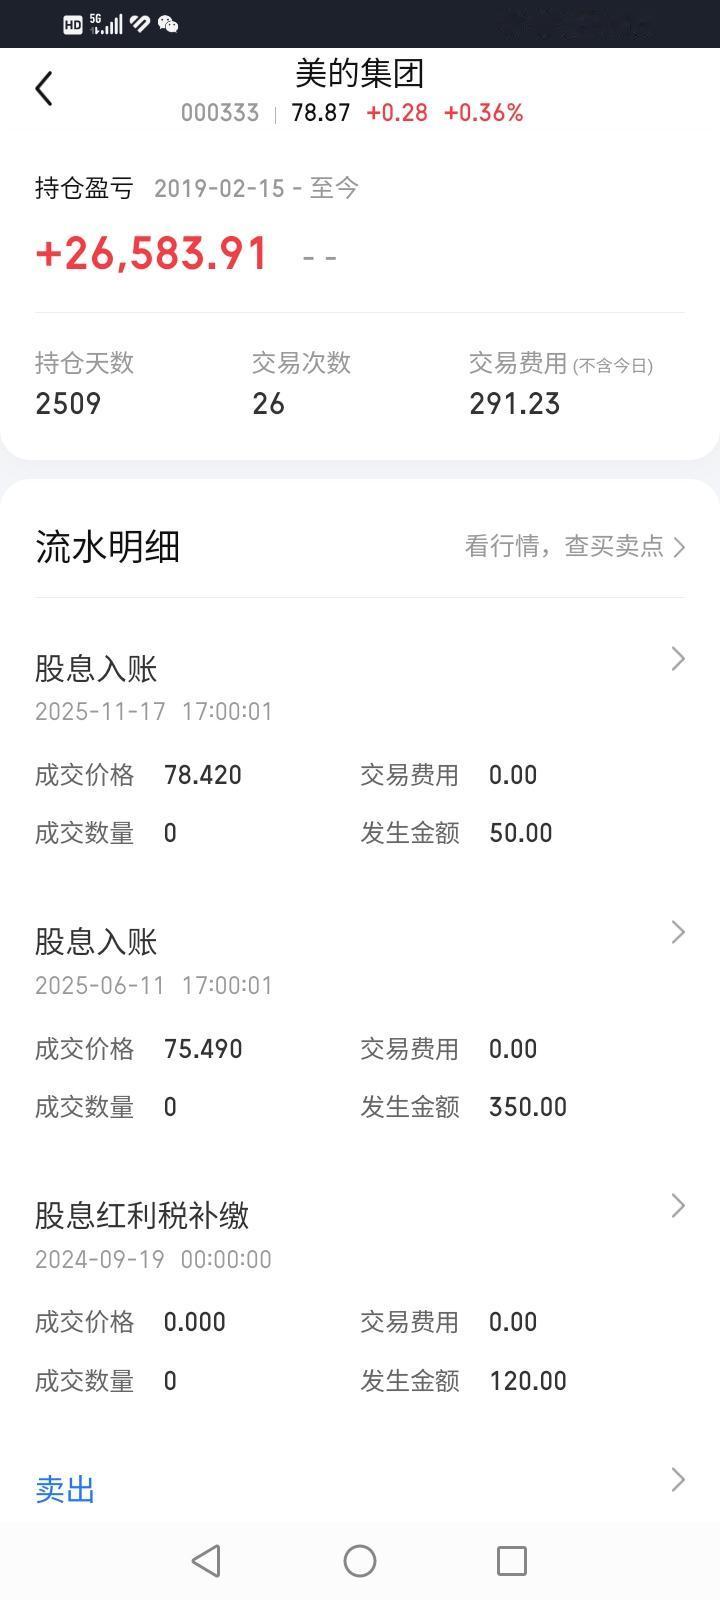This screenshot has width=720, height=1600.
Task: Tap the back arrow icon
Action: (x=44, y=89)
